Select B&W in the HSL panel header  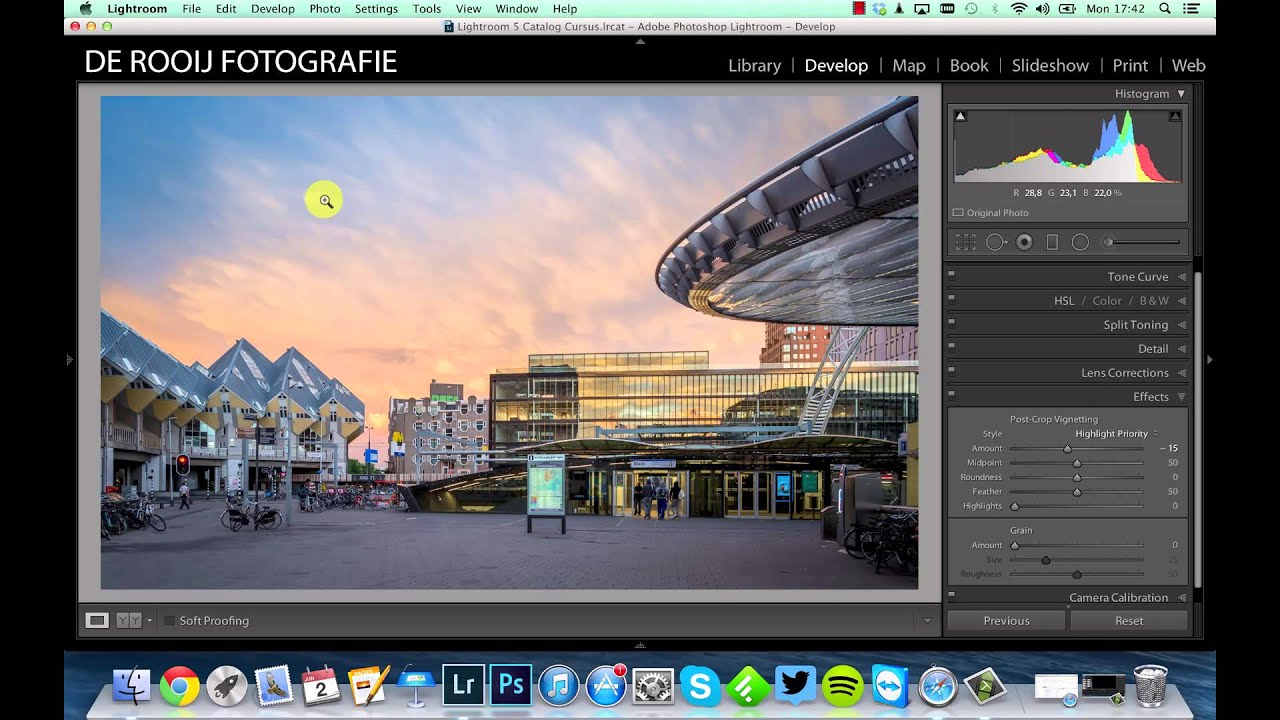click(1154, 301)
